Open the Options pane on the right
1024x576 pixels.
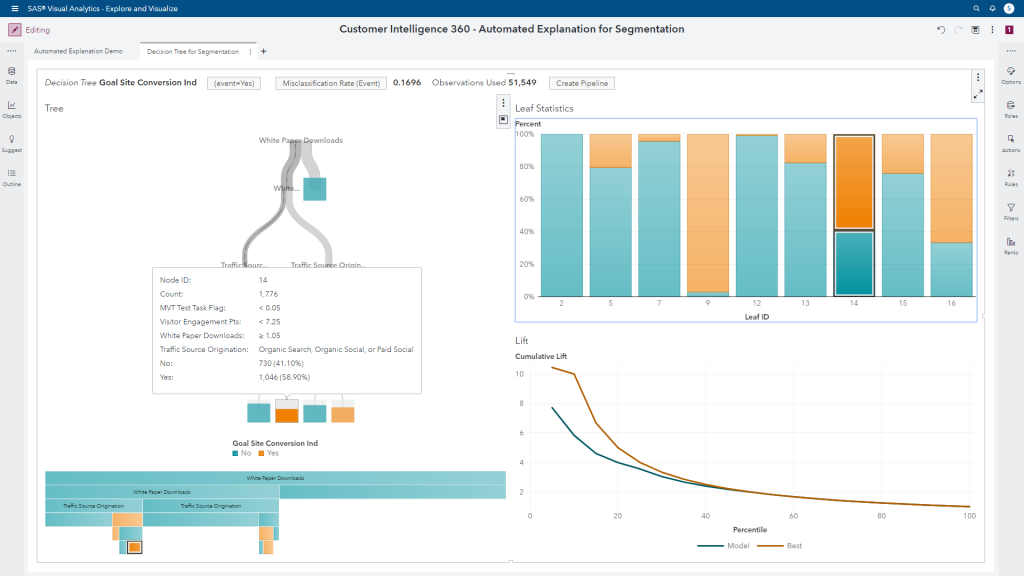pos(1011,75)
